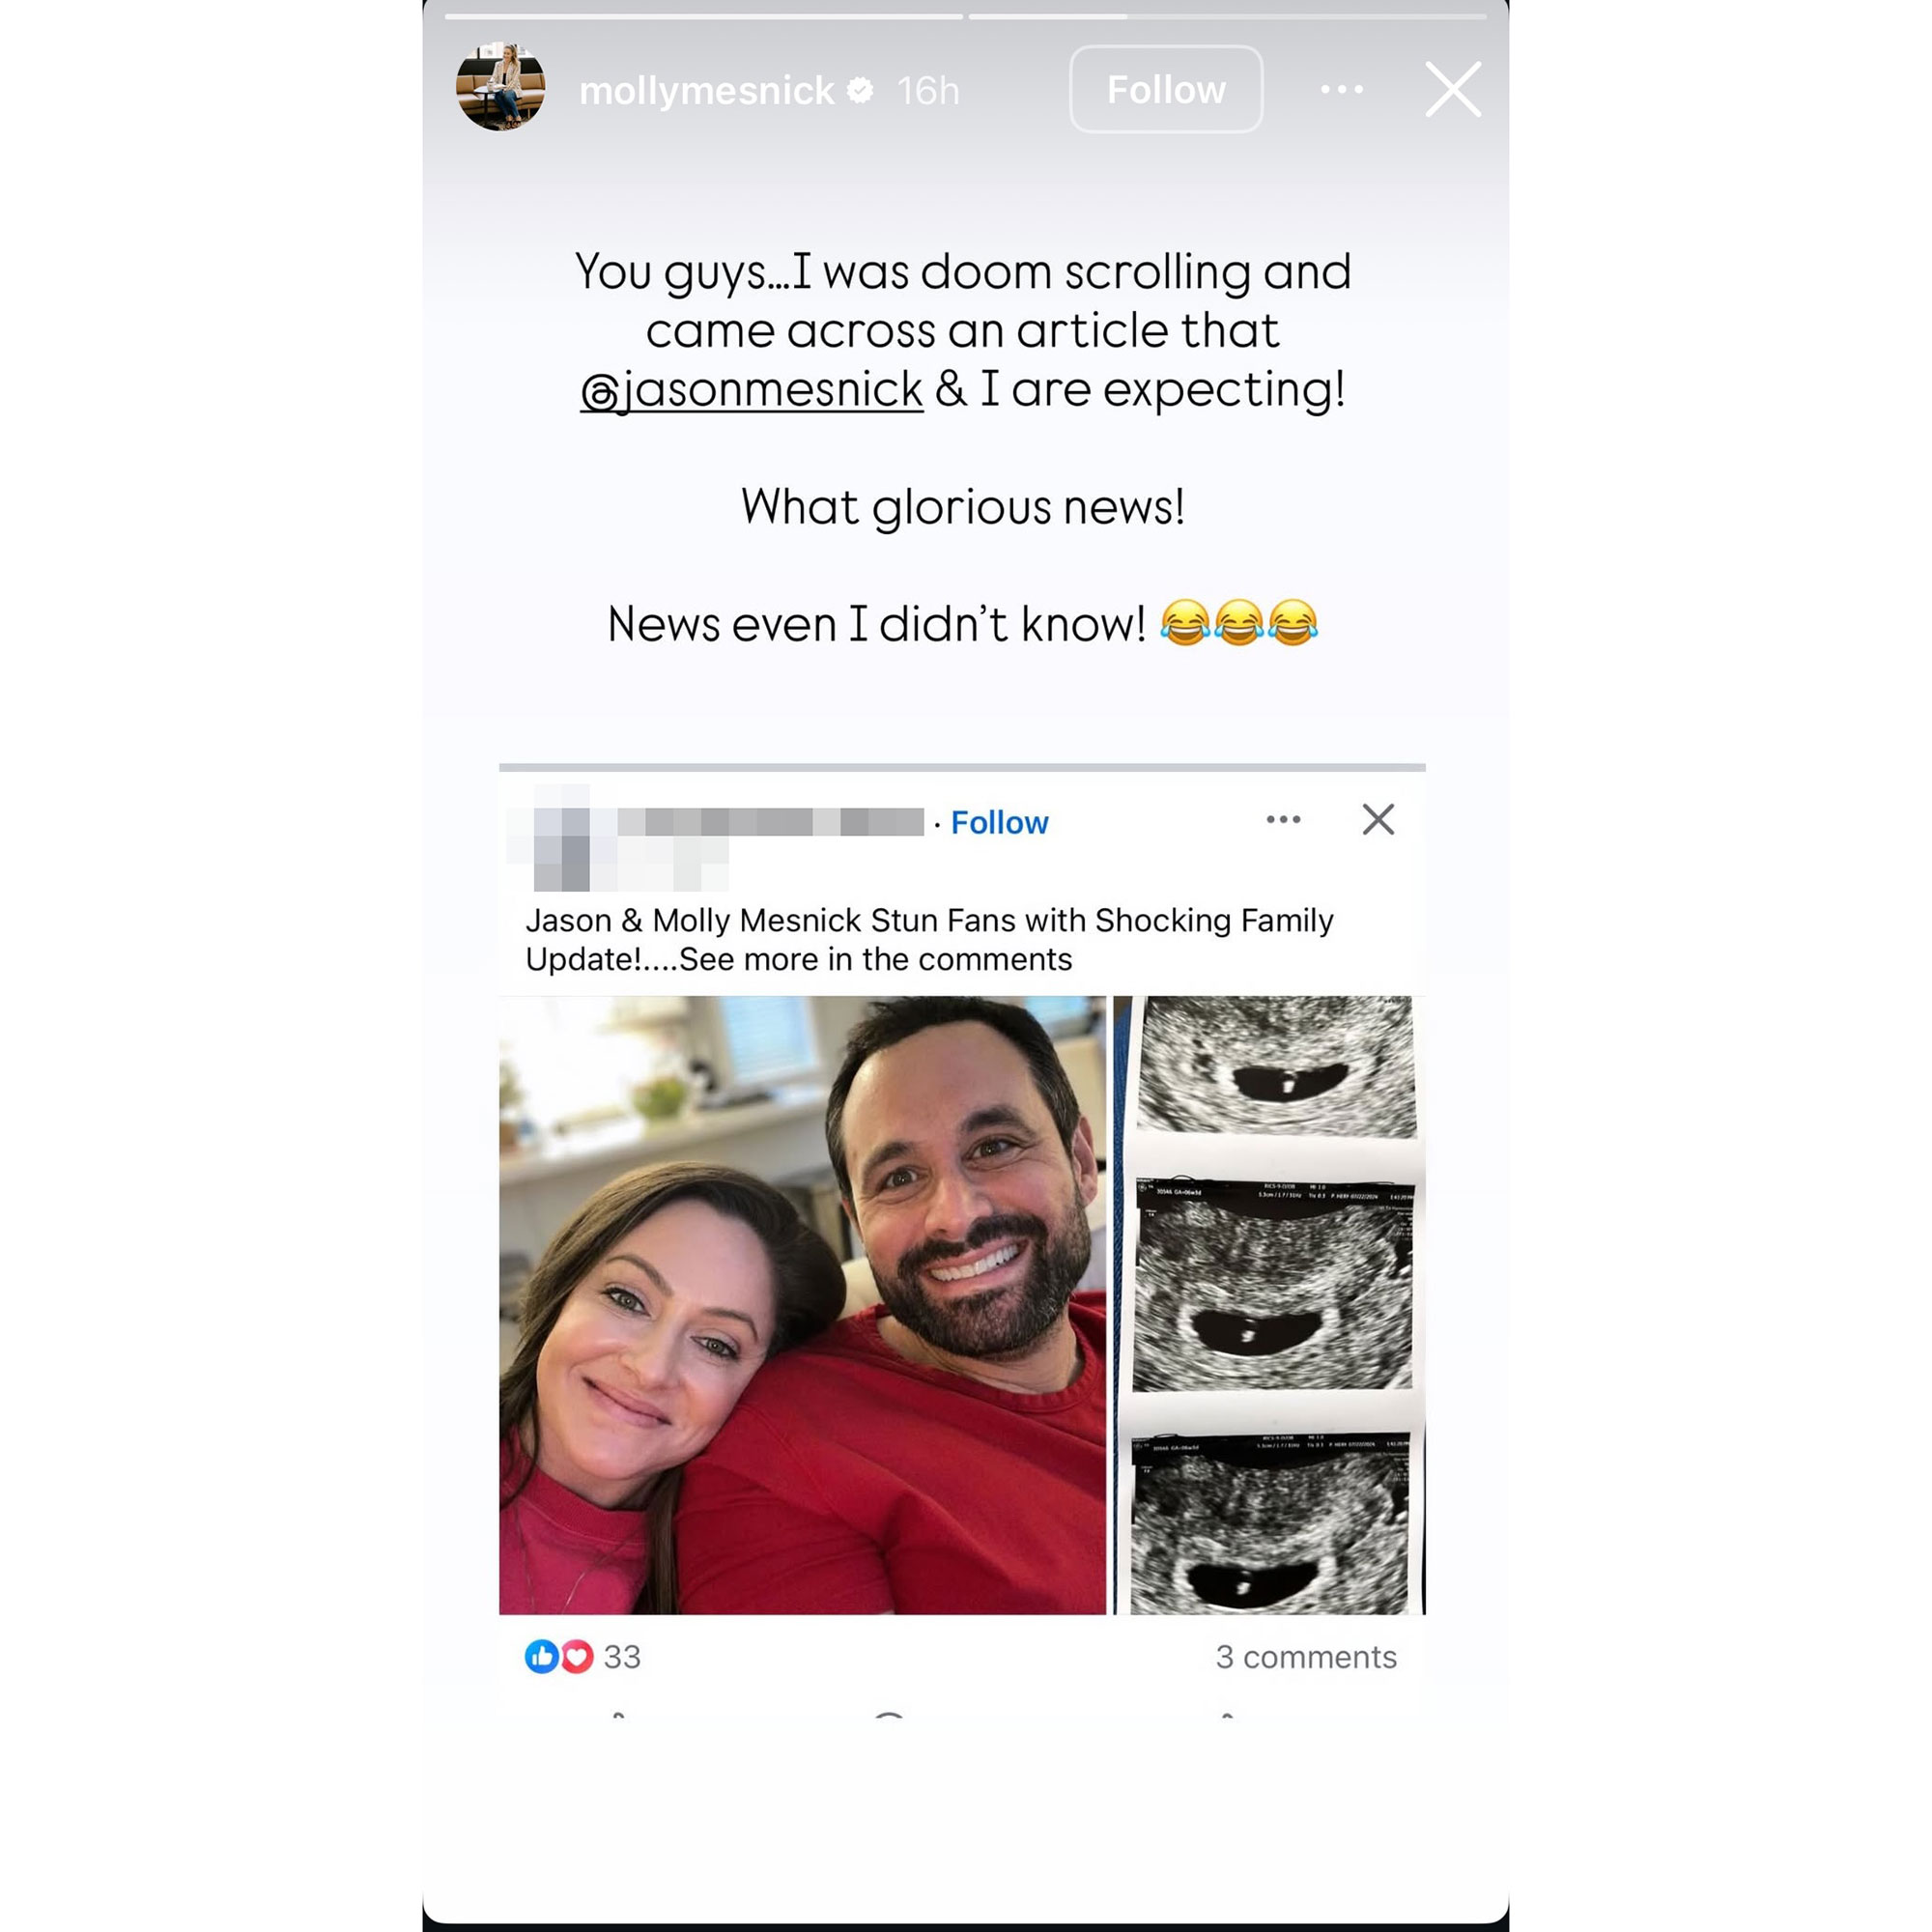Jump to the first story progress segment
The width and height of the screenshot is (1932, 1932).
pyautogui.click(x=703, y=17)
